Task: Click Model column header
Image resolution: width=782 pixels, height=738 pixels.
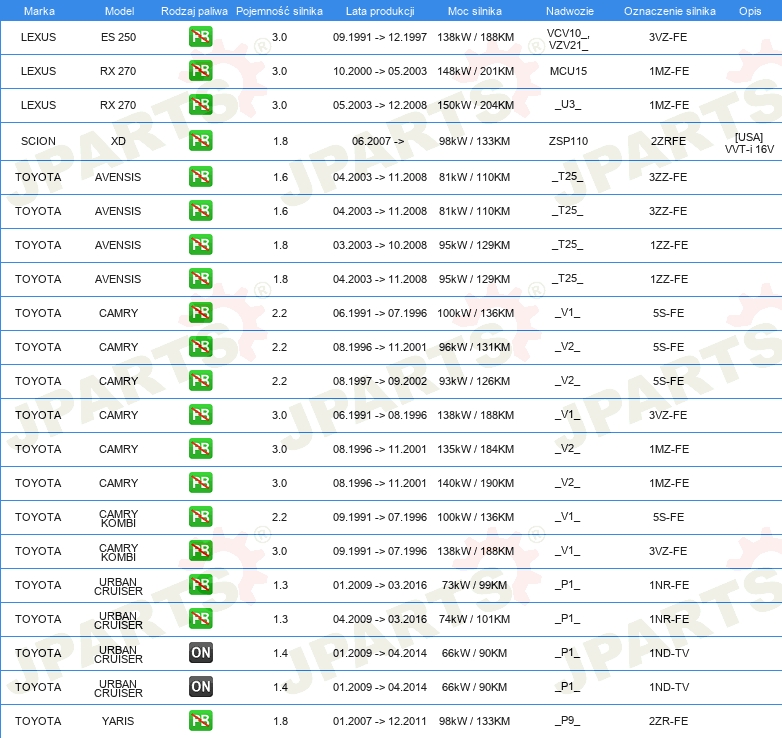Action: 119,11
